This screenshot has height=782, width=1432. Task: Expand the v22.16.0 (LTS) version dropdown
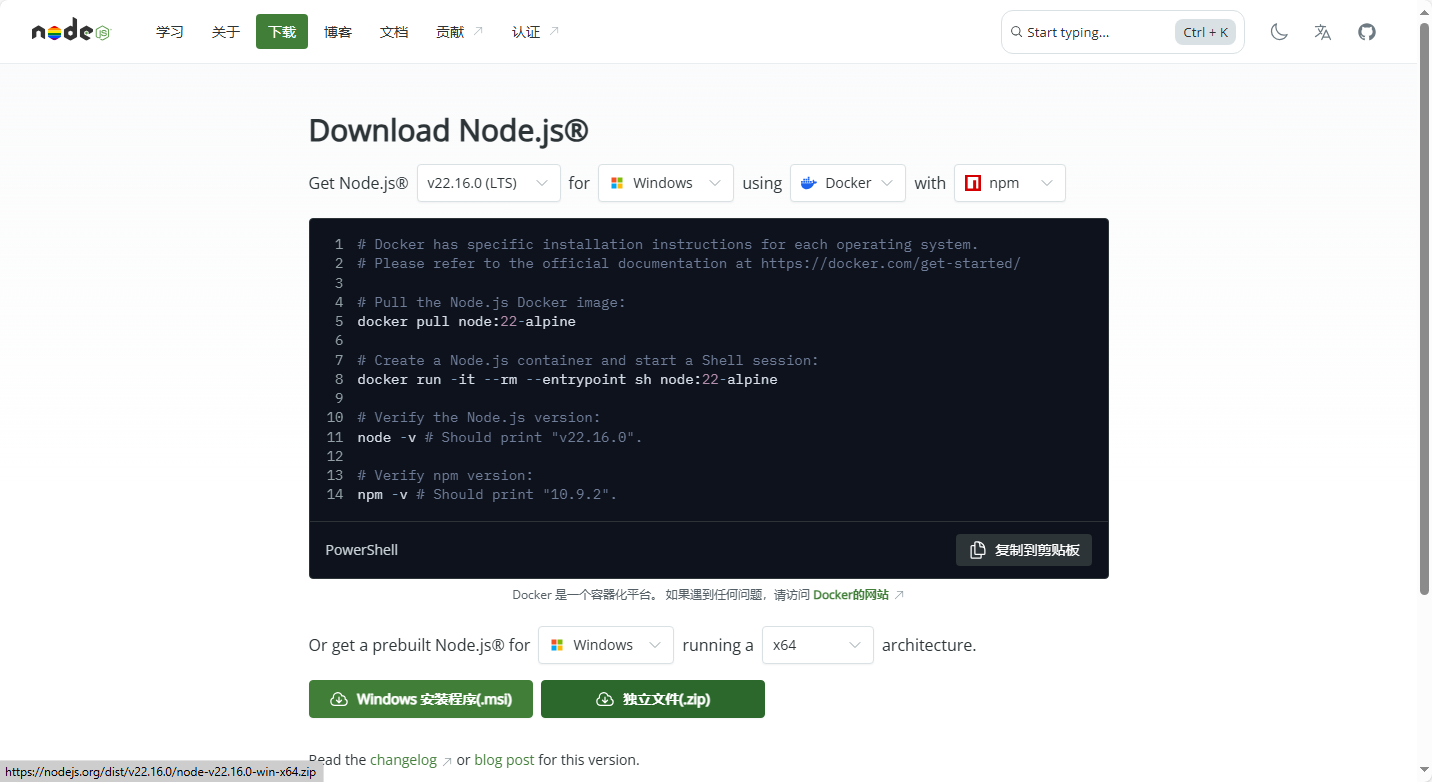(x=489, y=183)
